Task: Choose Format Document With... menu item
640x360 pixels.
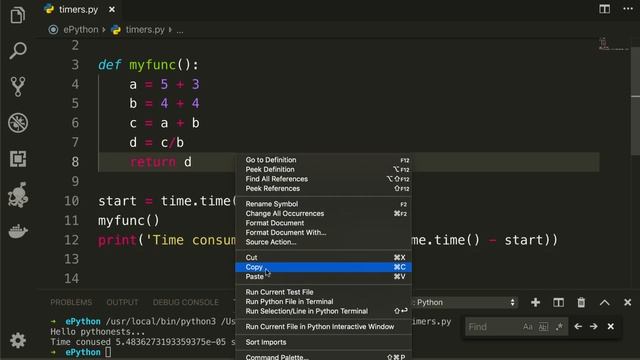Action: [x=323, y=233]
